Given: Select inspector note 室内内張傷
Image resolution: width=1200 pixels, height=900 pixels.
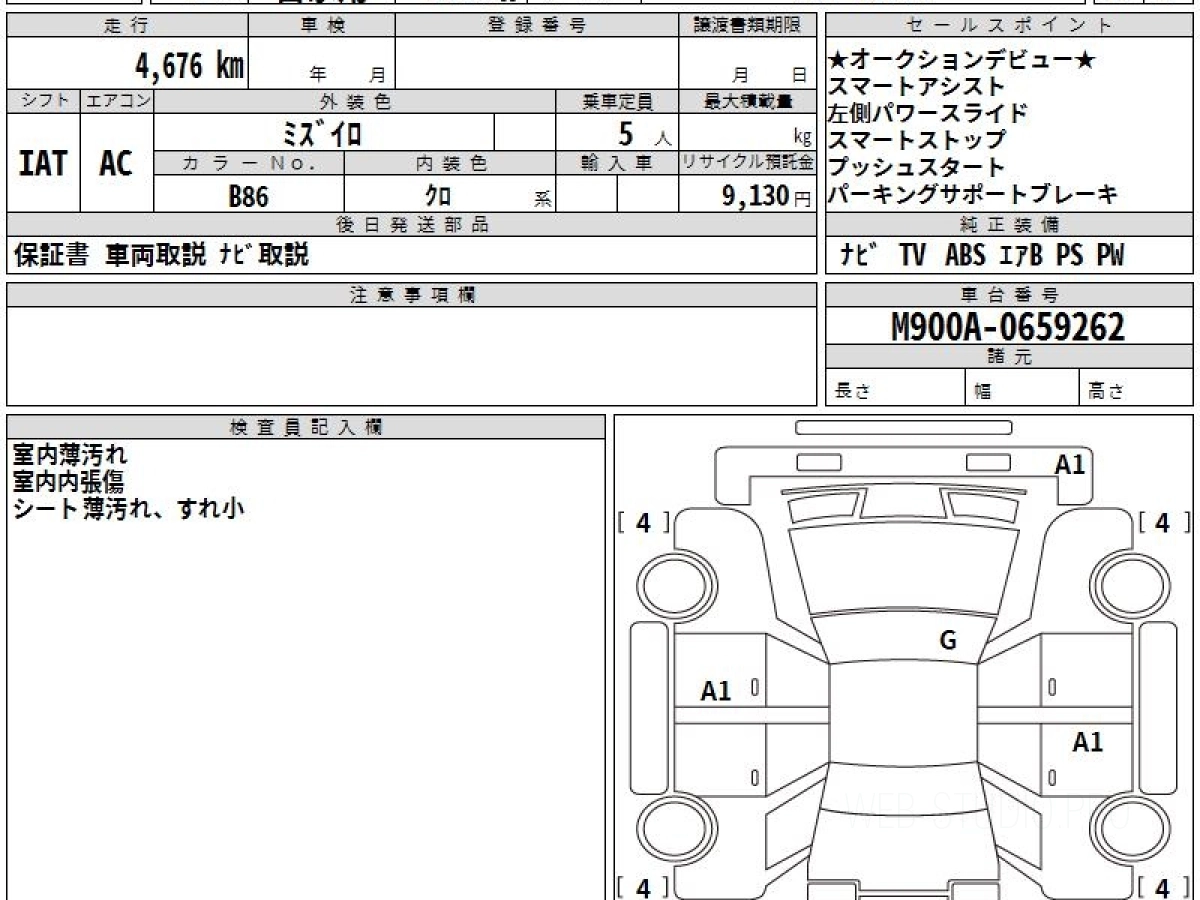Looking at the screenshot, I should (x=69, y=482).
